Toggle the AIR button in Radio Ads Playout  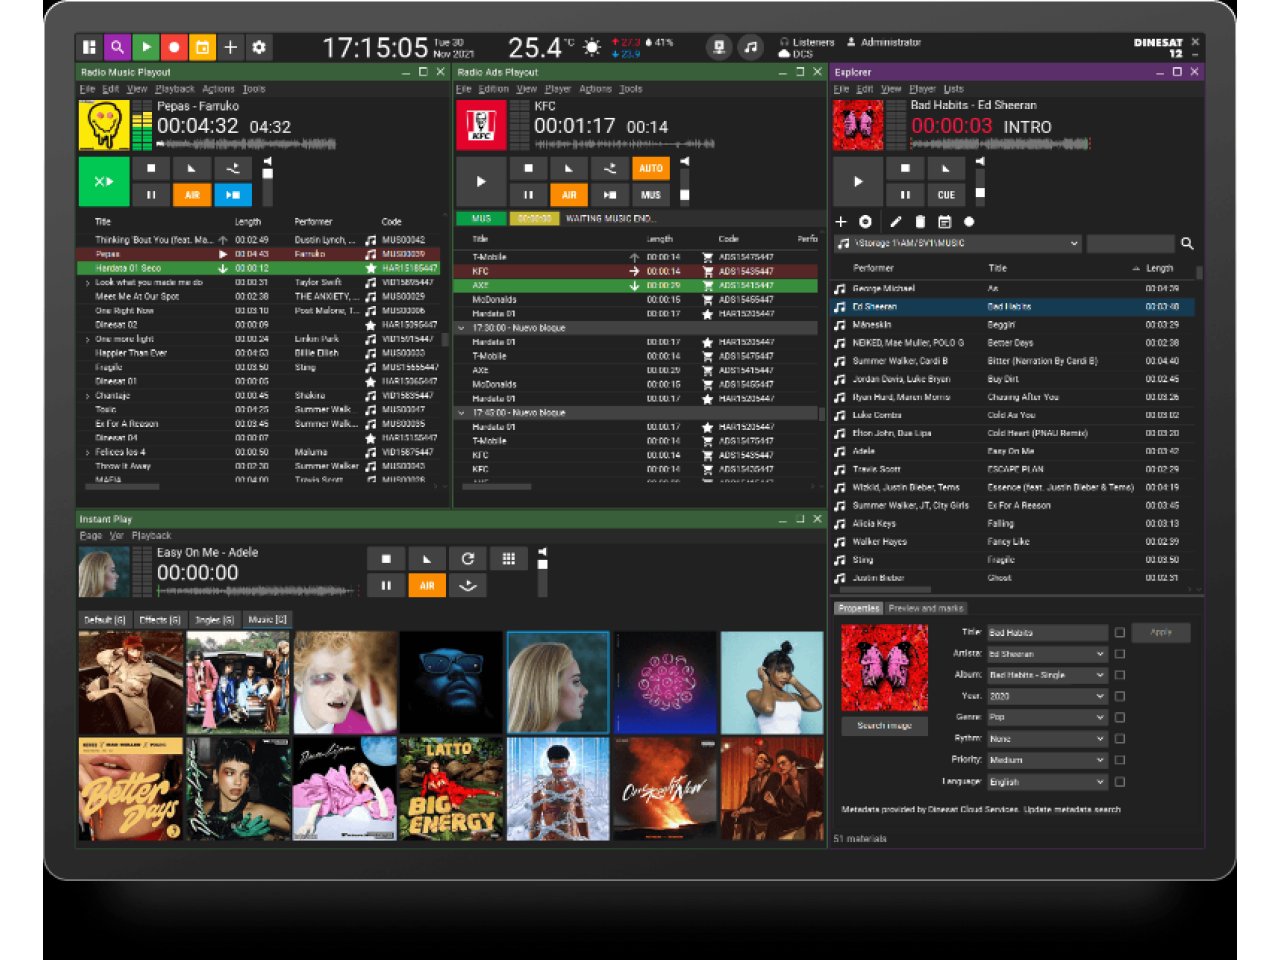(569, 195)
